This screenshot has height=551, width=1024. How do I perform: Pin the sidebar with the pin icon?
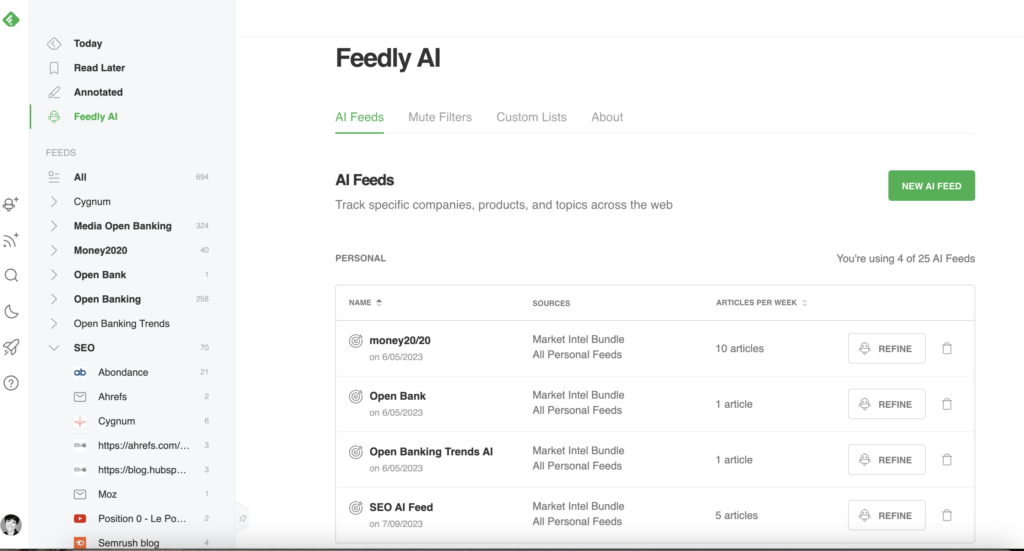coord(242,519)
